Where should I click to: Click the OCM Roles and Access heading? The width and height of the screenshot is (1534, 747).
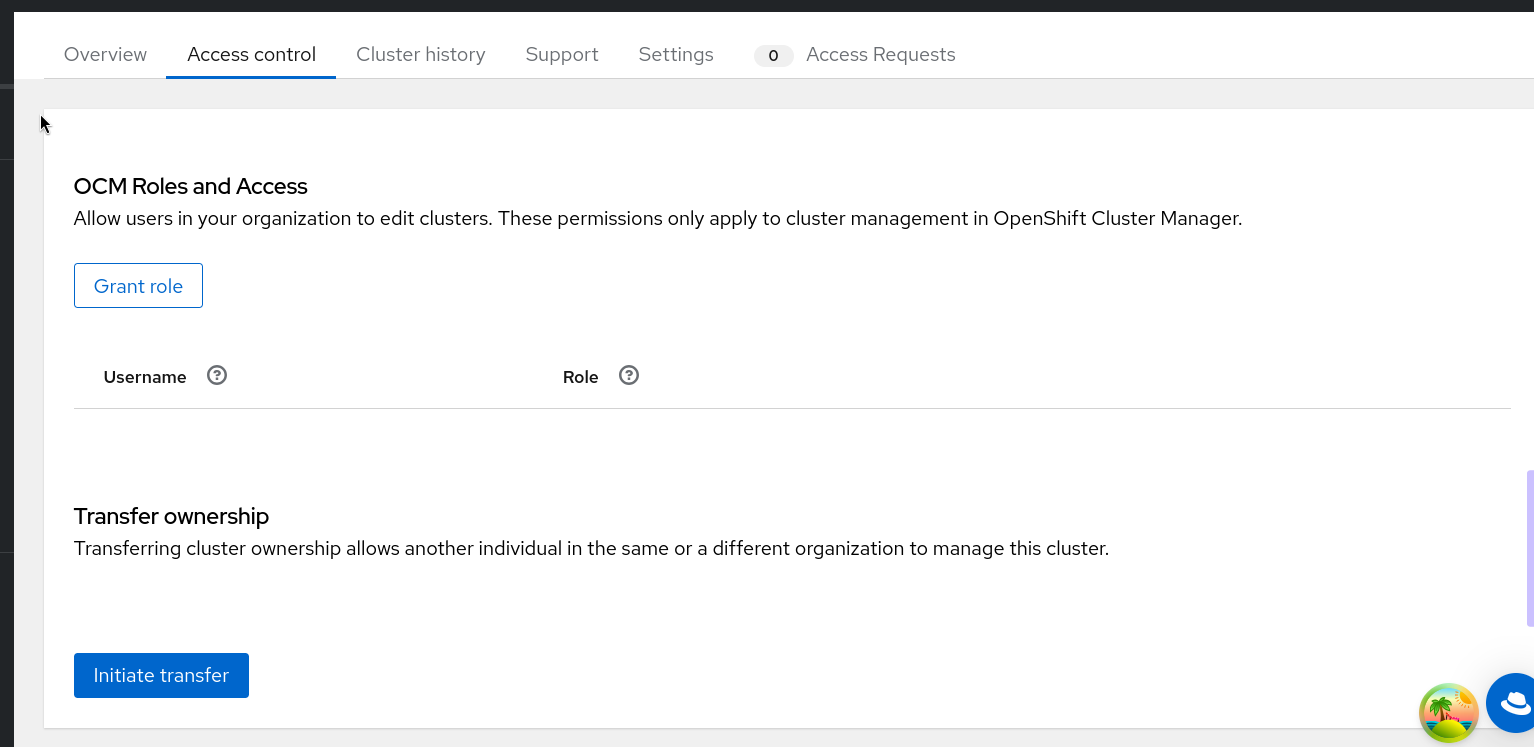tap(190, 186)
